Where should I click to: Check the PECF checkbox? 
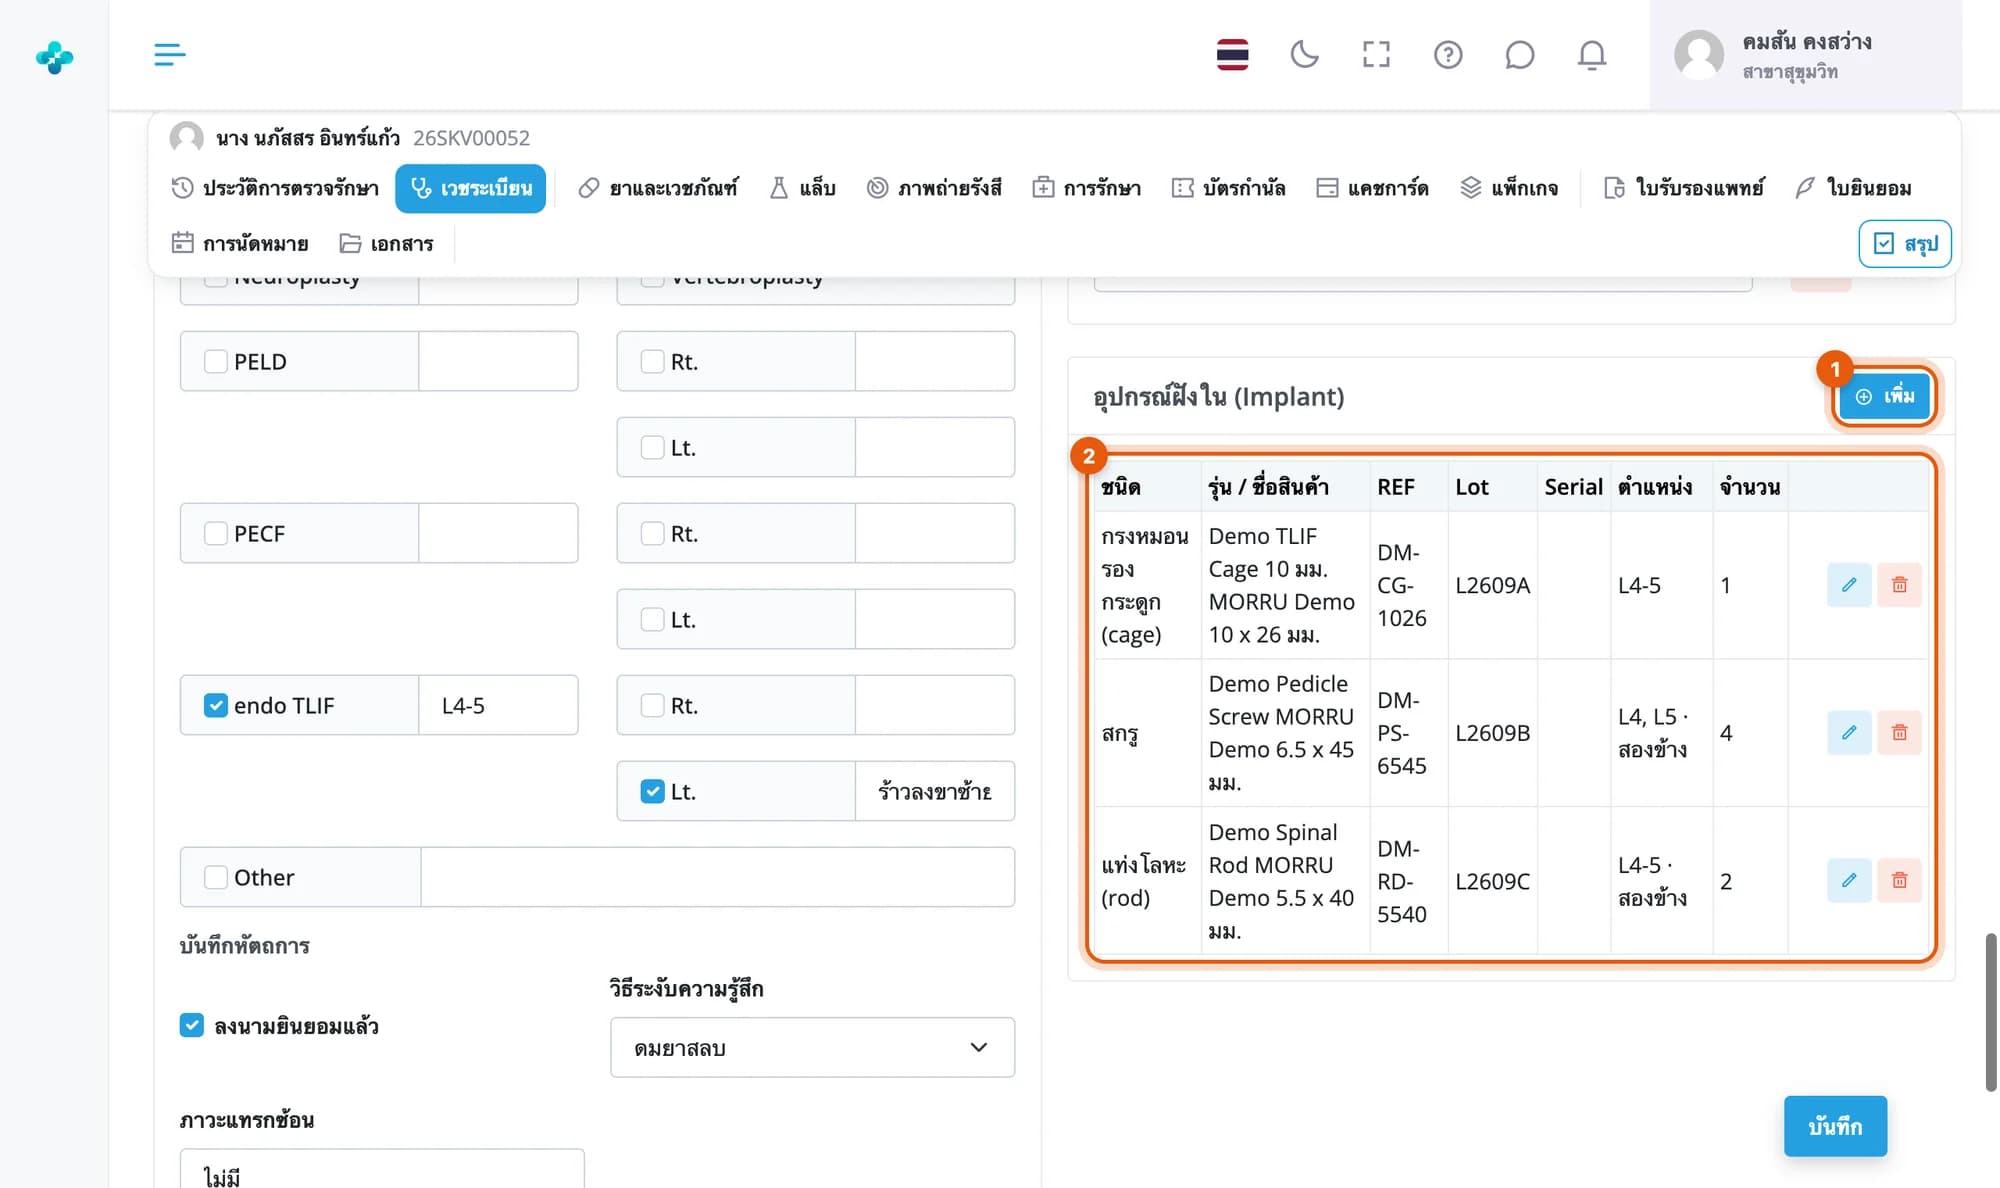(x=216, y=533)
